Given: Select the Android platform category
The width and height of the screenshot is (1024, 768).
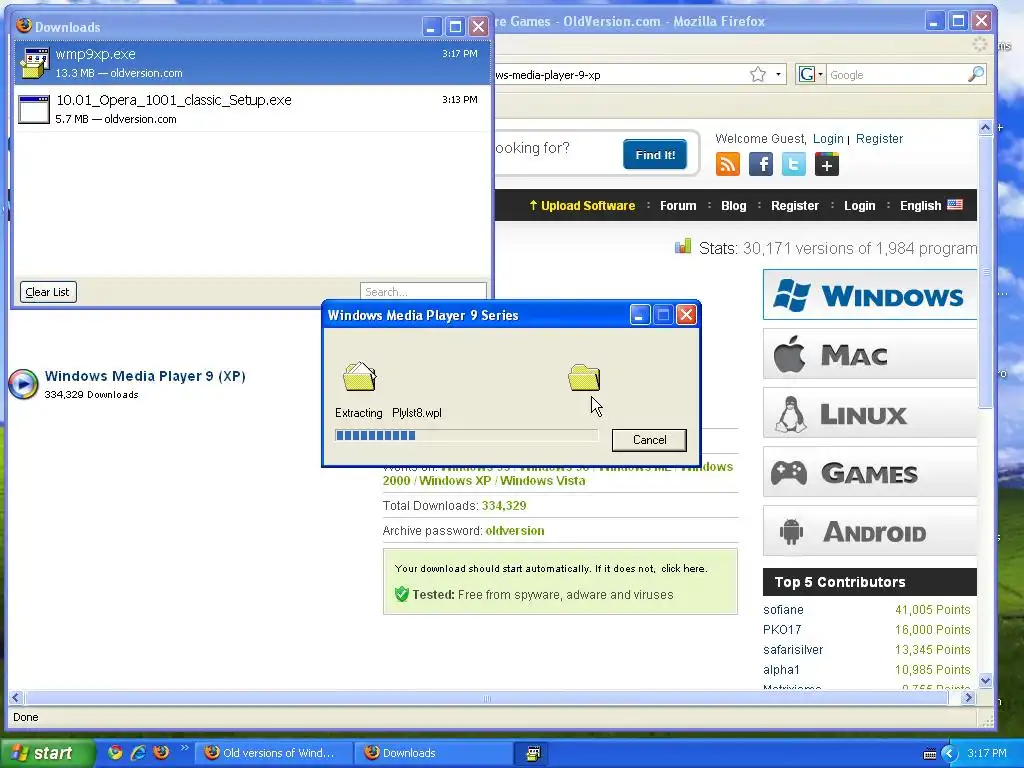Looking at the screenshot, I should tap(870, 531).
